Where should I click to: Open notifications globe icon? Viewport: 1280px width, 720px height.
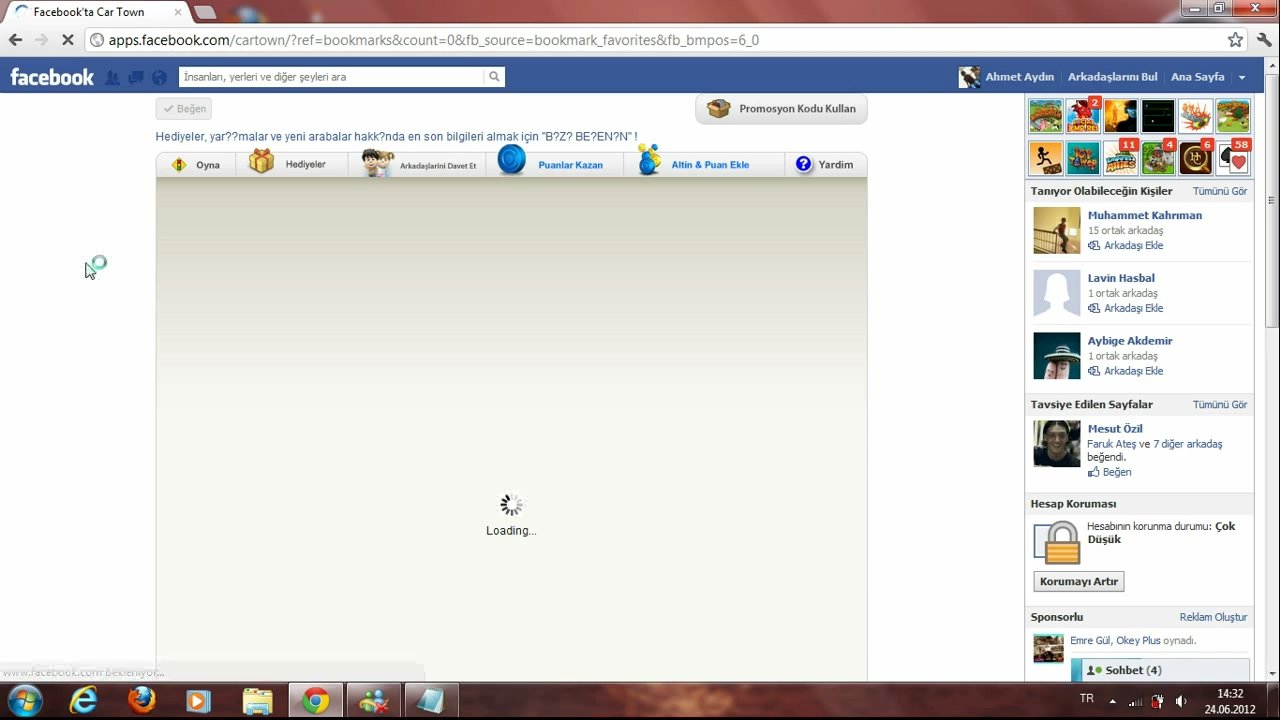pos(159,77)
